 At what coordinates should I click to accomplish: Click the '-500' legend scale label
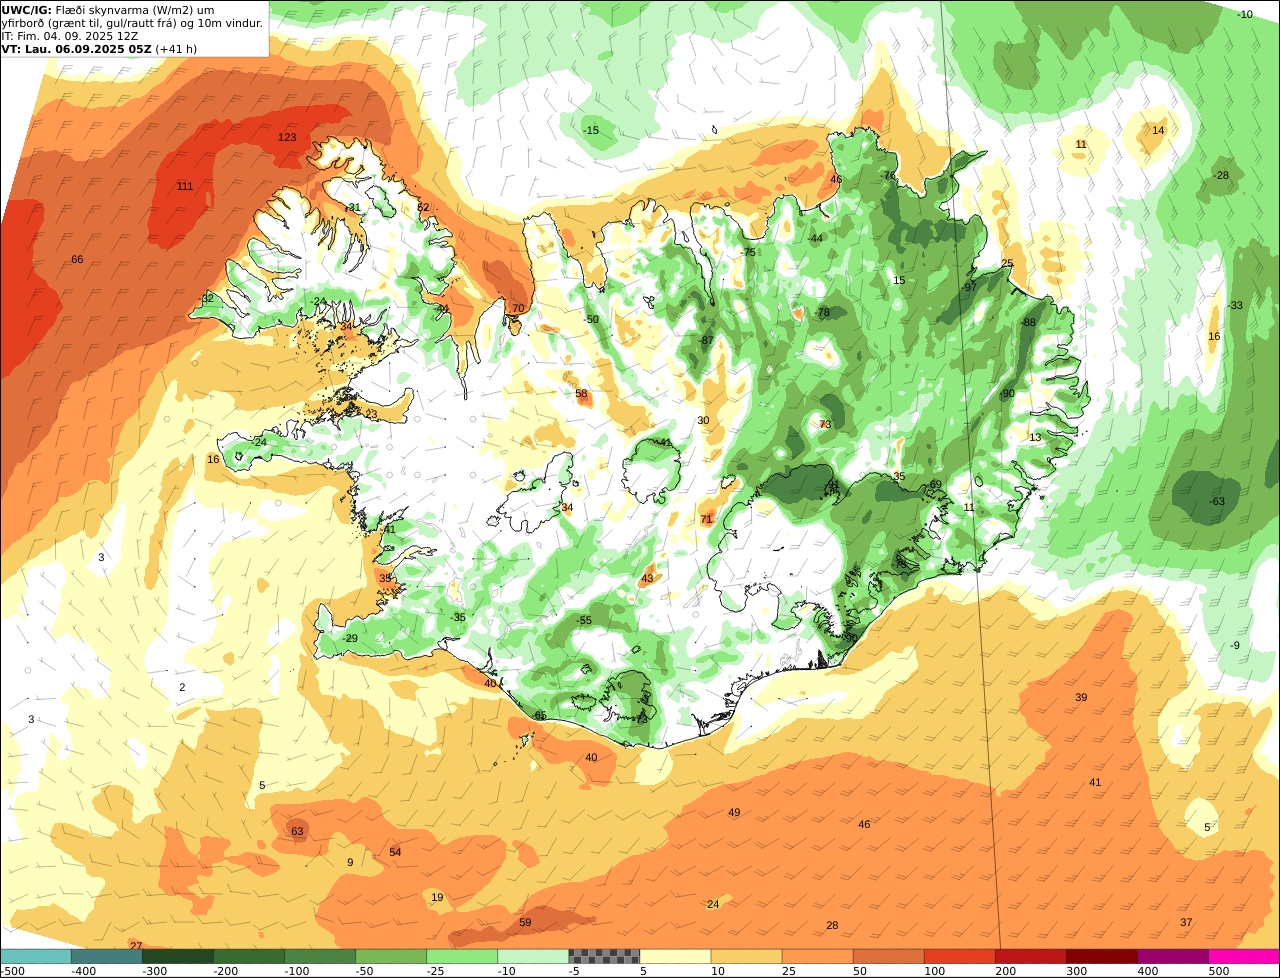[12, 971]
